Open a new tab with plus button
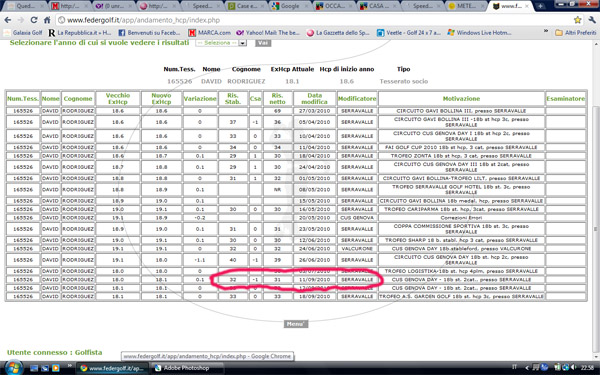The height and width of the screenshot is (375, 600). [540, 6]
